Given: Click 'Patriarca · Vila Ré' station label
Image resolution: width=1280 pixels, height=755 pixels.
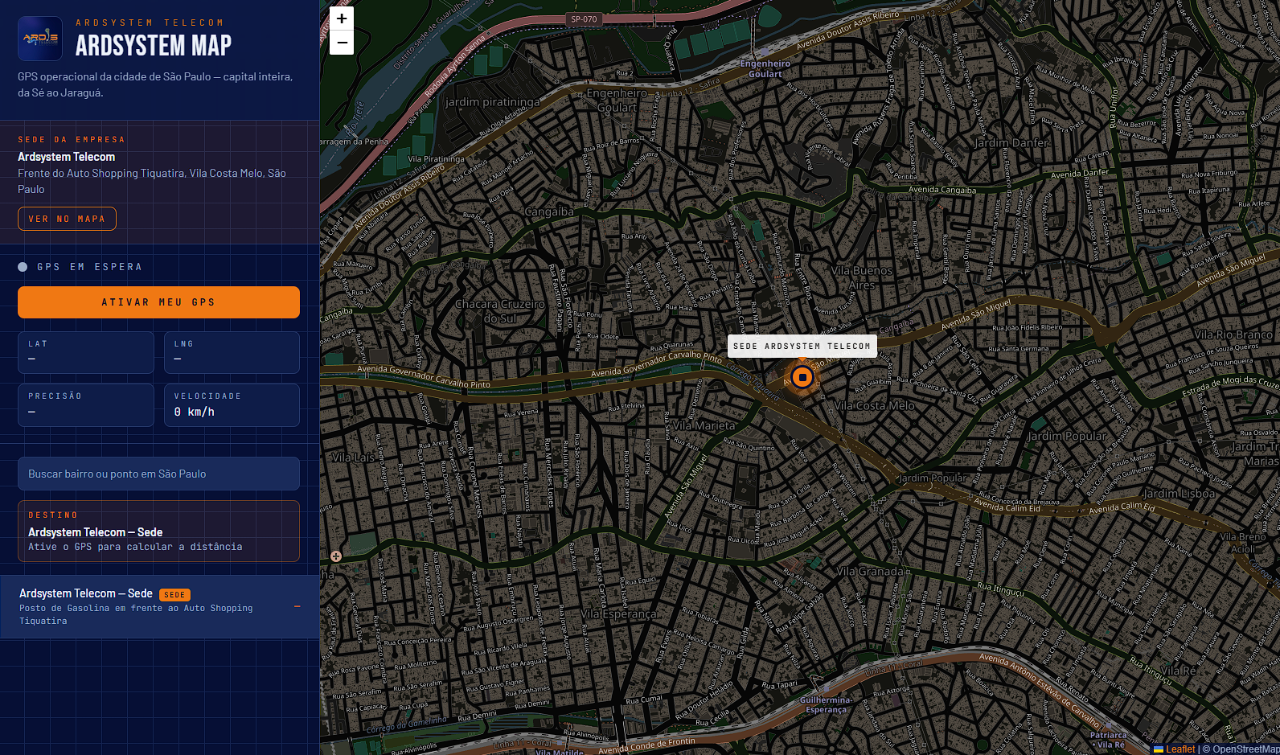Looking at the screenshot, I should (x=1109, y=739).
